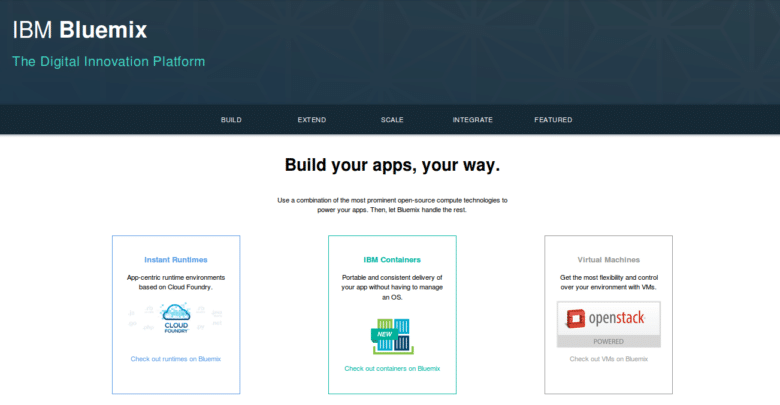The height and width of the screenshot is (405, 780).
Task: Open the BUILD navigation tab
Action: tap(231, 120)
